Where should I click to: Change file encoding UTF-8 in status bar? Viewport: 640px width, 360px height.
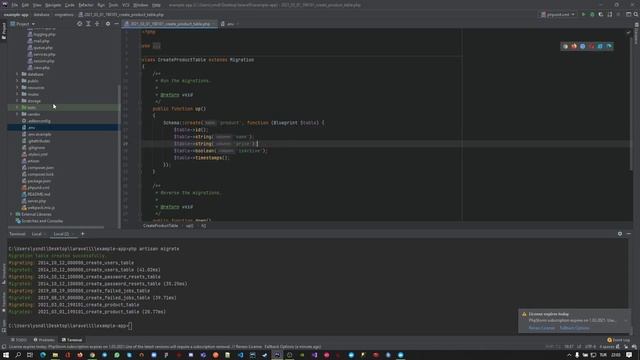click(x=591, y=347)
